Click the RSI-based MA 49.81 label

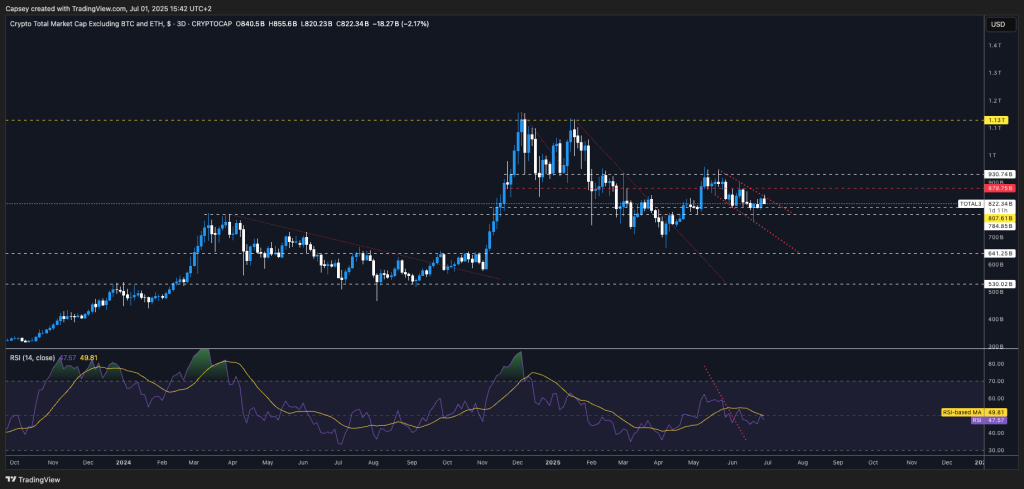point(974,413)
